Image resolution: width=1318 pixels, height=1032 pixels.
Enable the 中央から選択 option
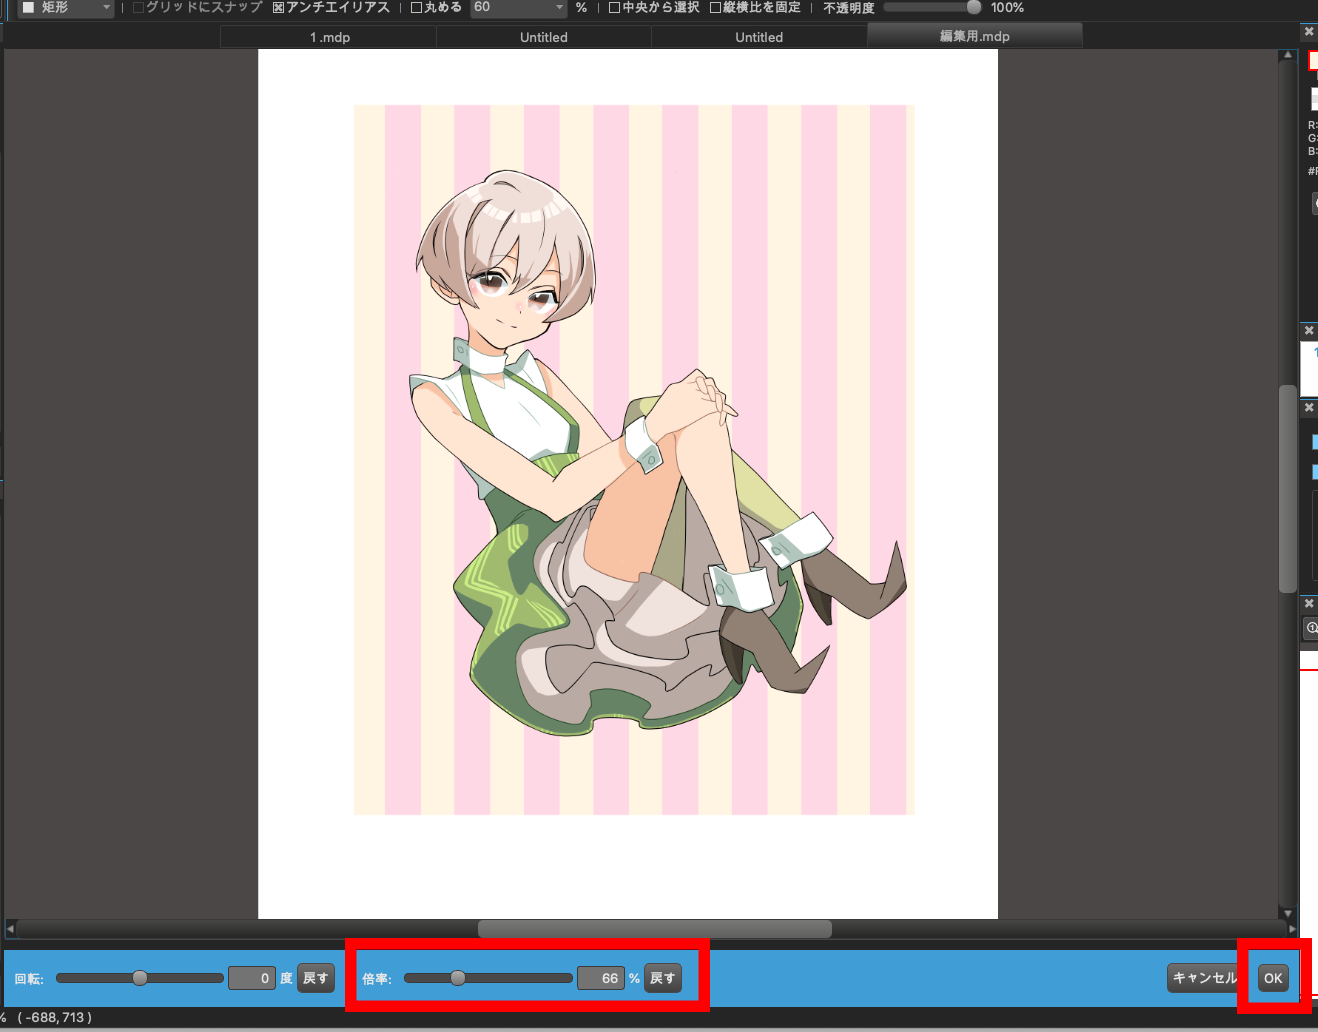tap(615, 8)
